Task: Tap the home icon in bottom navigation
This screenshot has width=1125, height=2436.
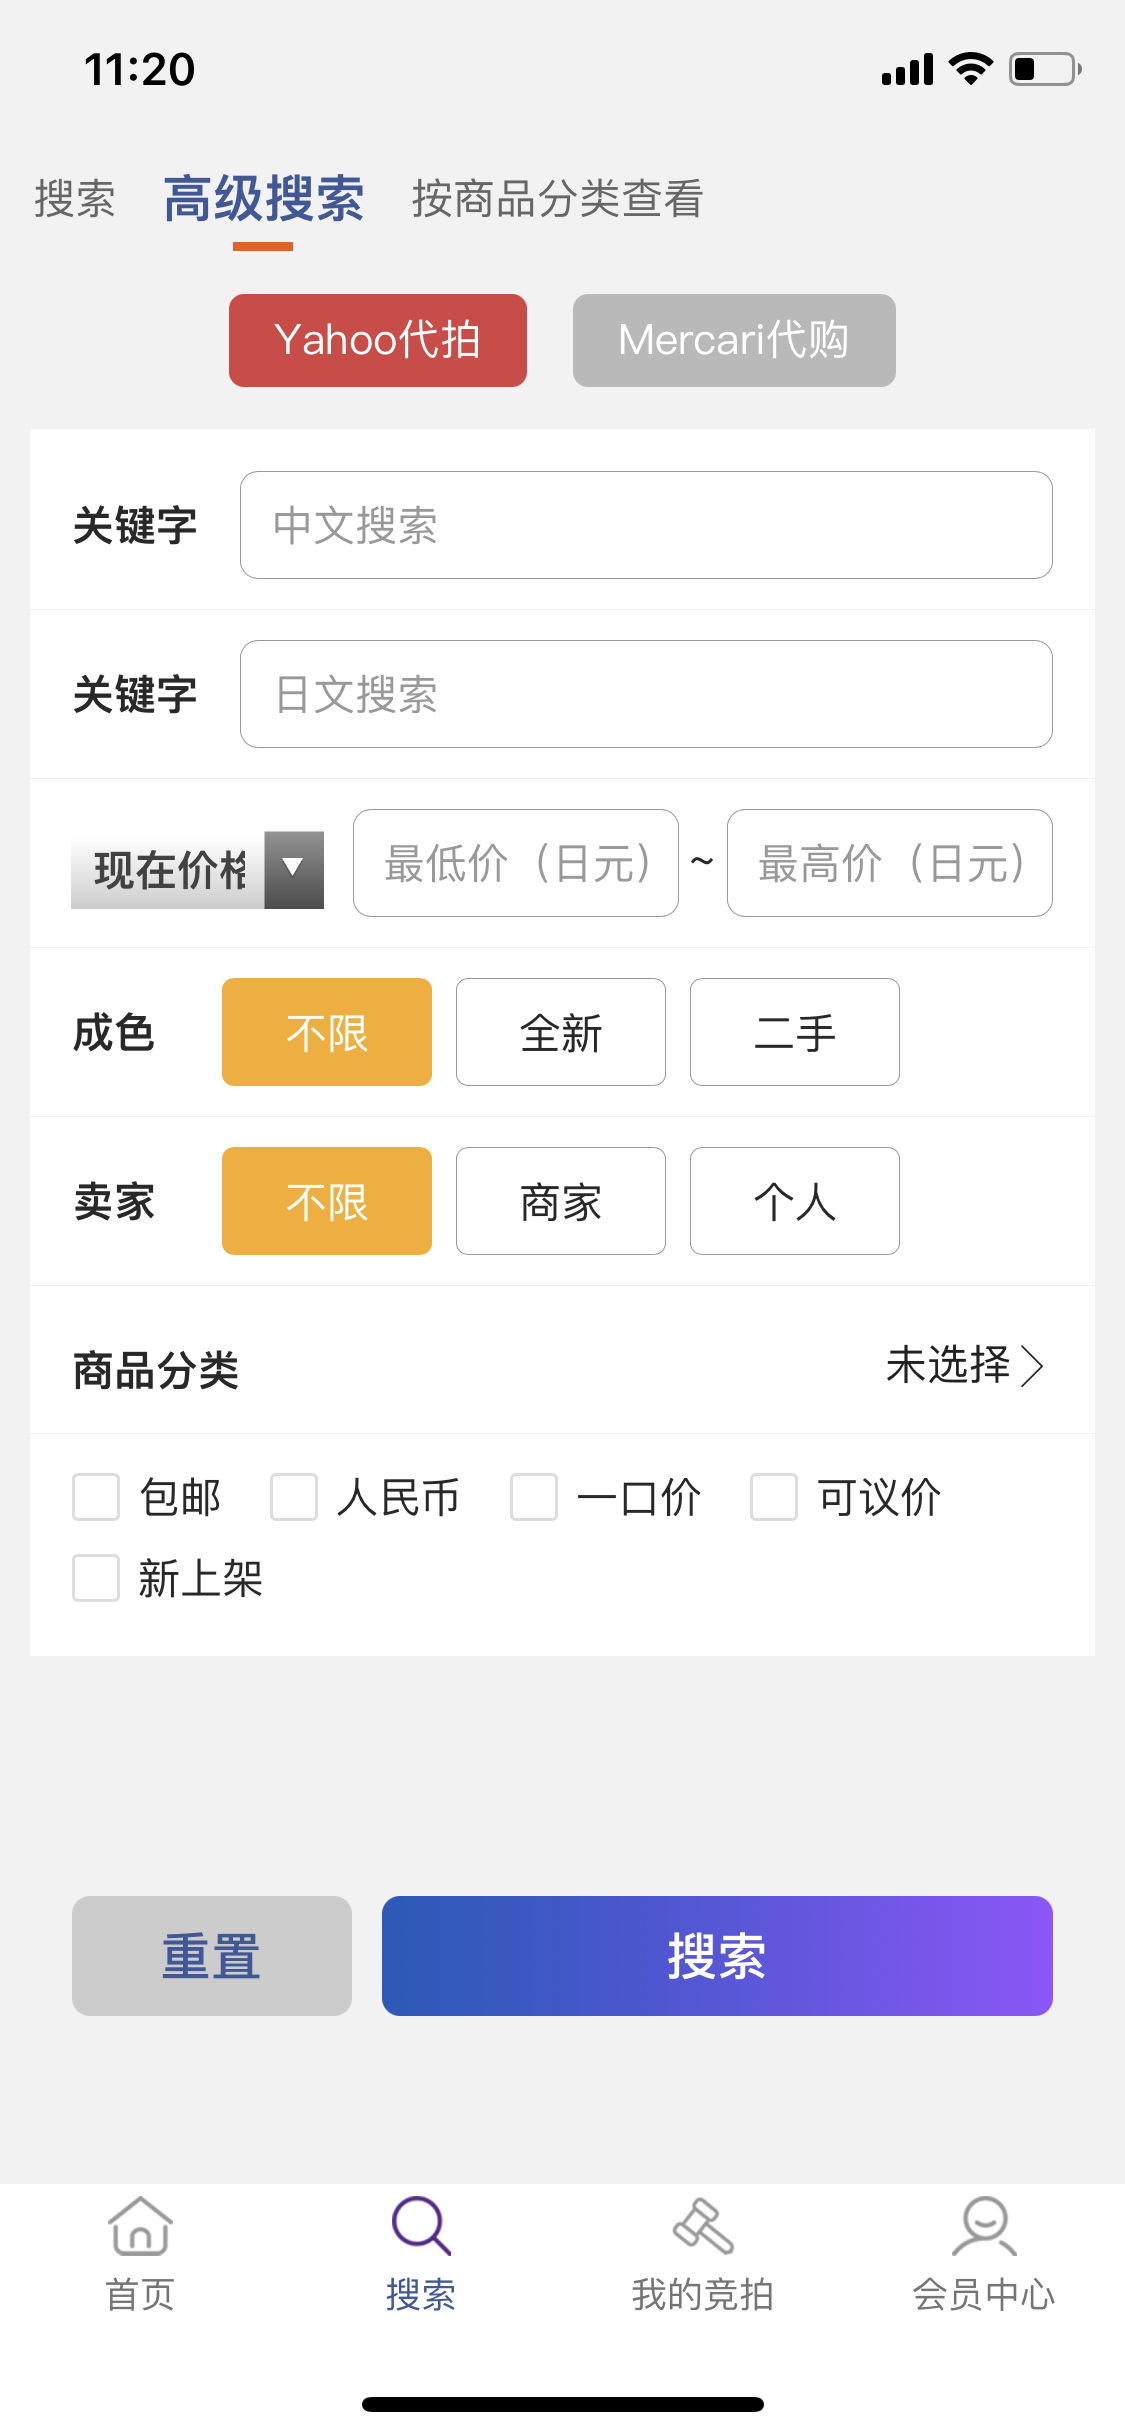Action: 140,2226
